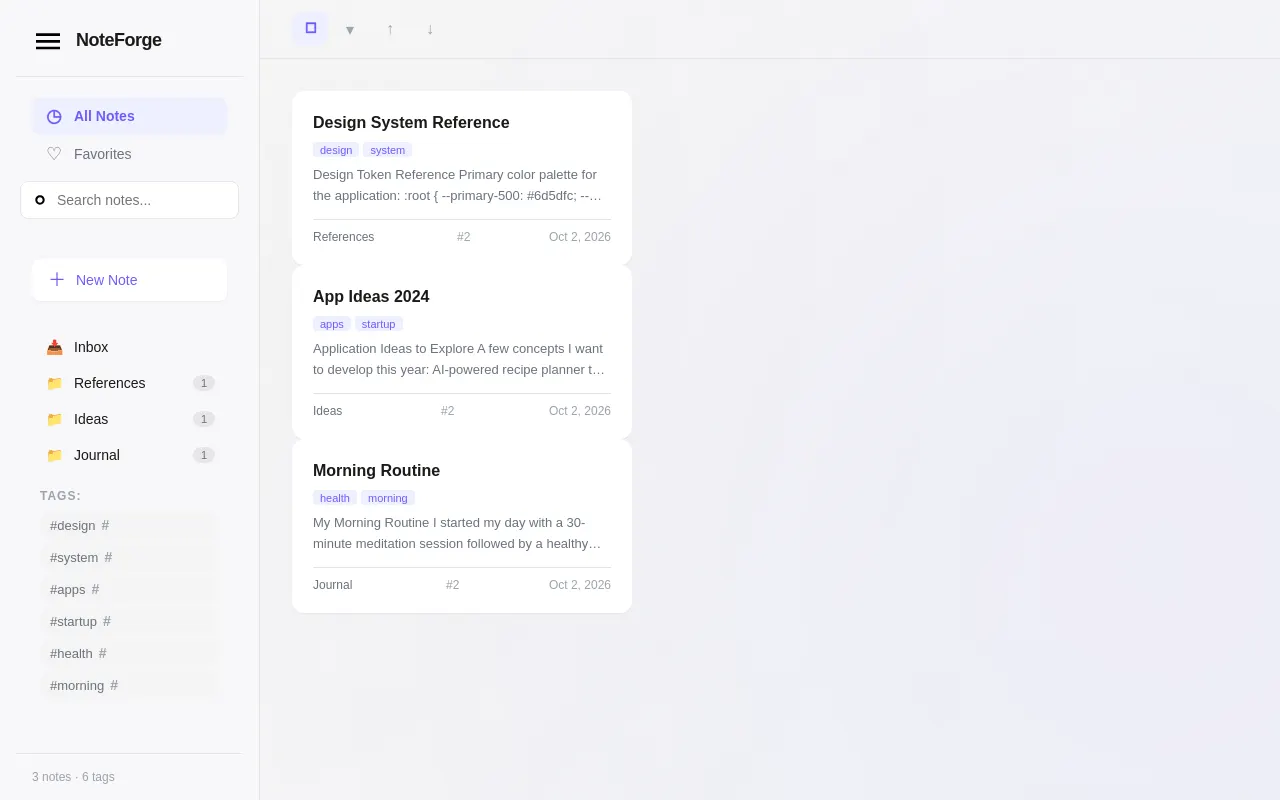Click the hash icon next to #startup
This screenshot has width=1280, height=800.
107,621
